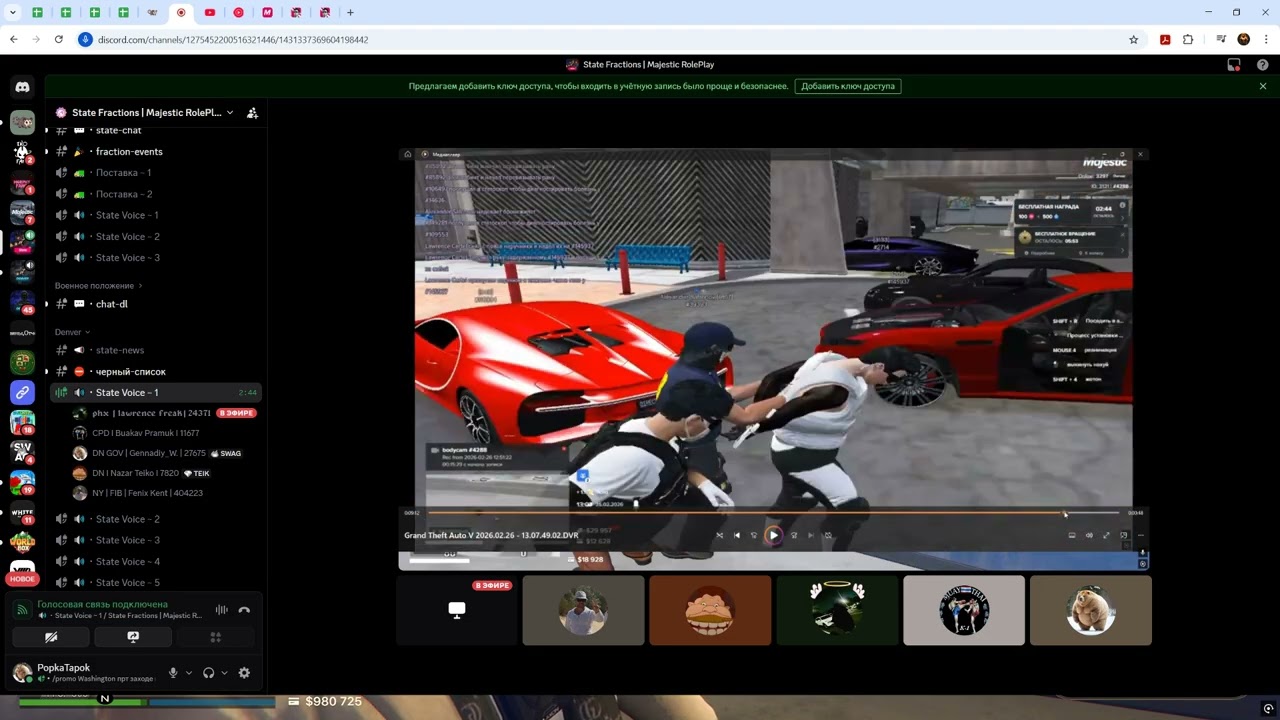
Task: Open browser extensions puzzle icon
Action: pos(1188,40)
